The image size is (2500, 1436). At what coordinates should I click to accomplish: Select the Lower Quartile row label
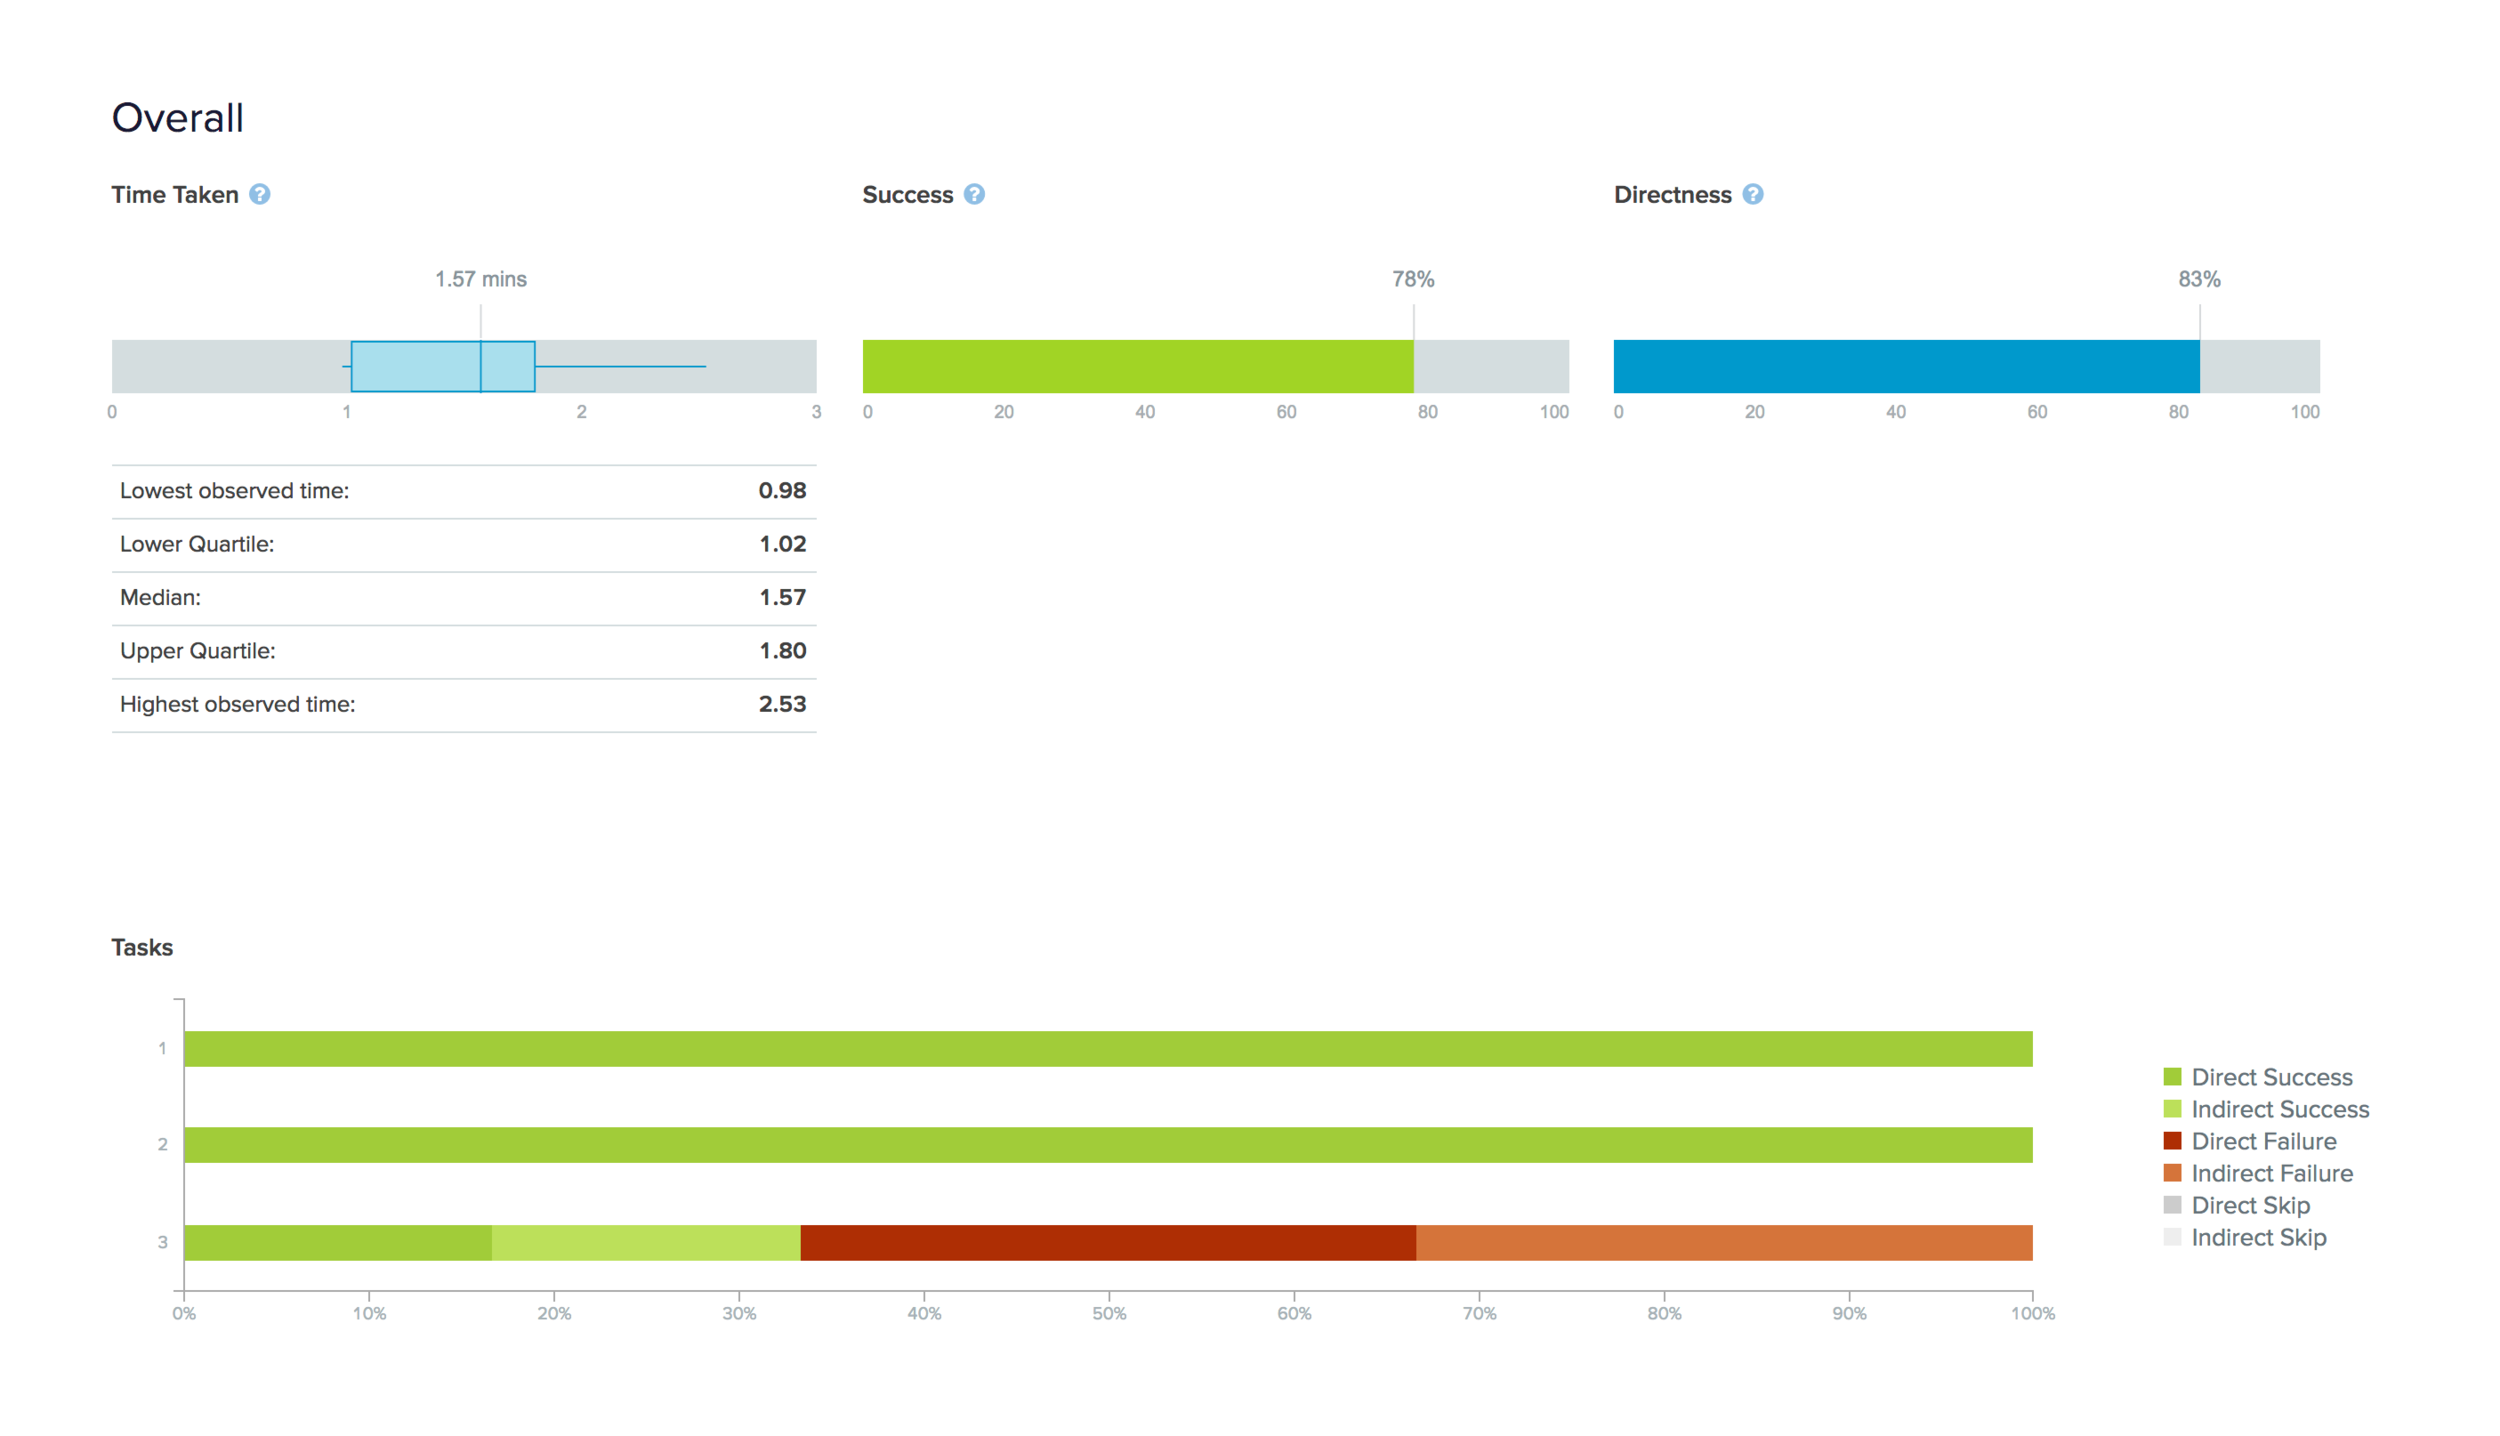pyautogui.click(x=197, y=544)
